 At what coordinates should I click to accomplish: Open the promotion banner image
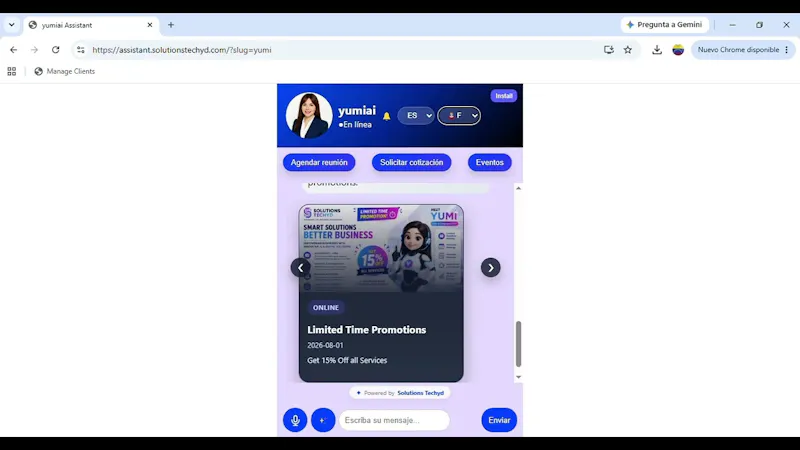pos(381,249)
